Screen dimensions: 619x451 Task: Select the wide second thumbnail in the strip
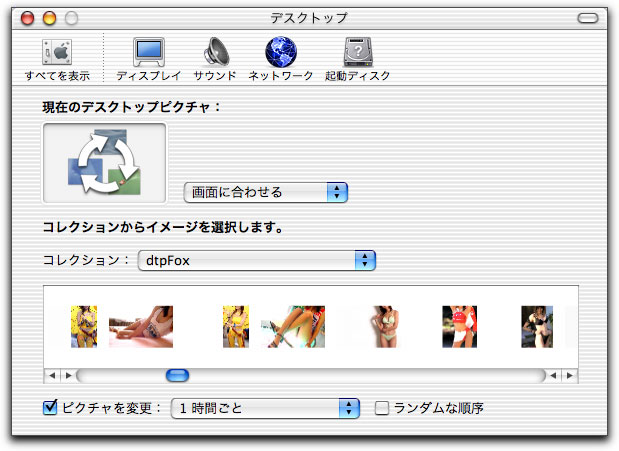tap(140, 327)
